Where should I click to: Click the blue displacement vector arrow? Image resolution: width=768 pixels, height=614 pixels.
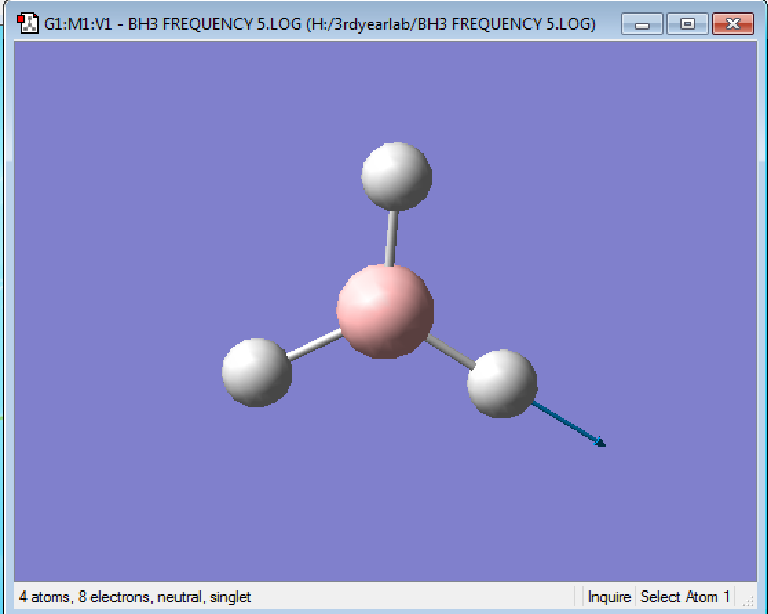click(x=569, y=424)
